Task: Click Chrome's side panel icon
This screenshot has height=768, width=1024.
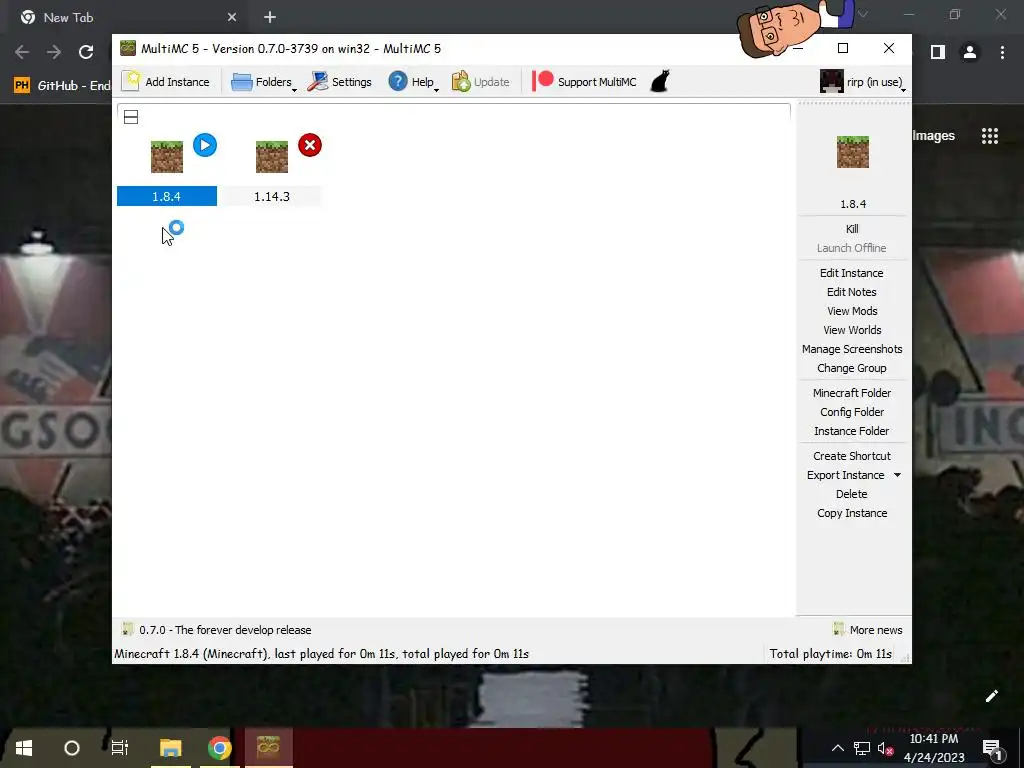Action: 938,52
